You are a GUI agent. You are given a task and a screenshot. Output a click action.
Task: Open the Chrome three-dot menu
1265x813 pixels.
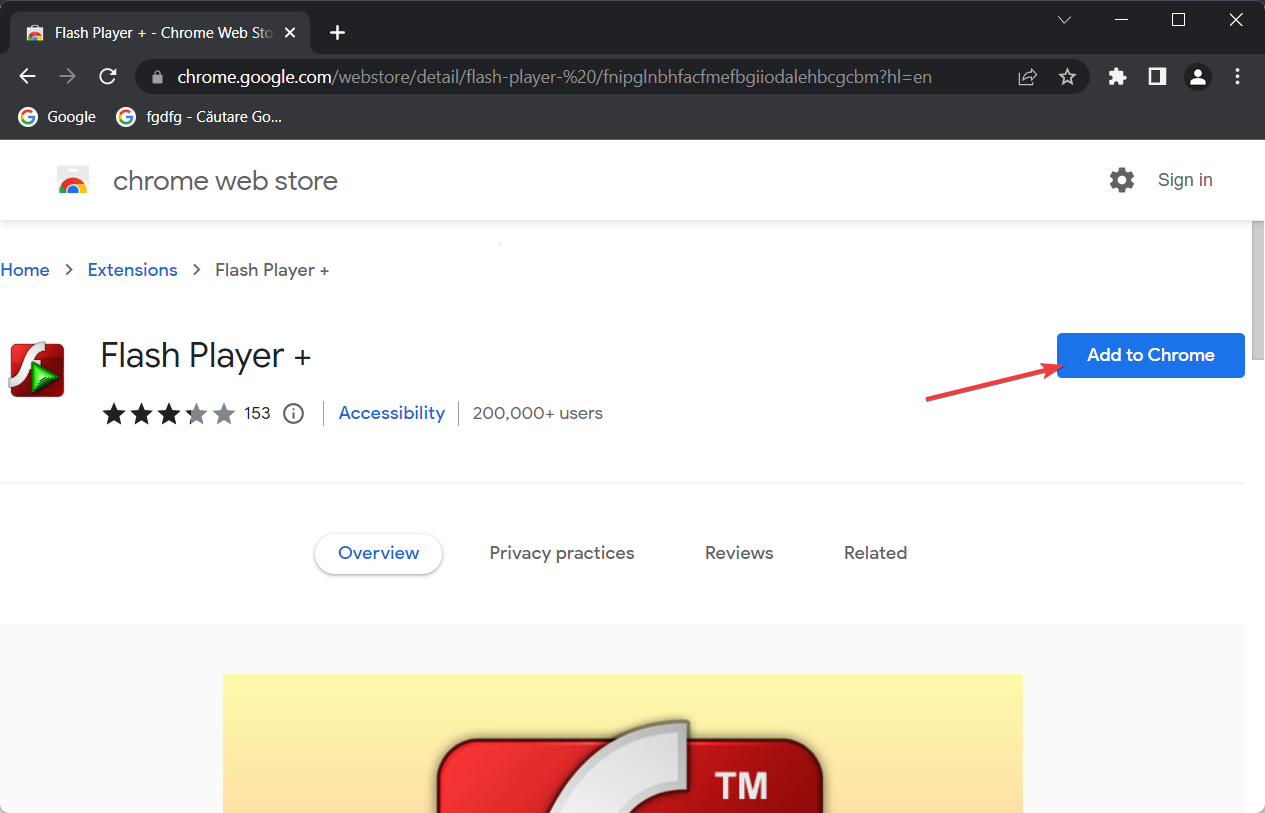point(1238,77)
